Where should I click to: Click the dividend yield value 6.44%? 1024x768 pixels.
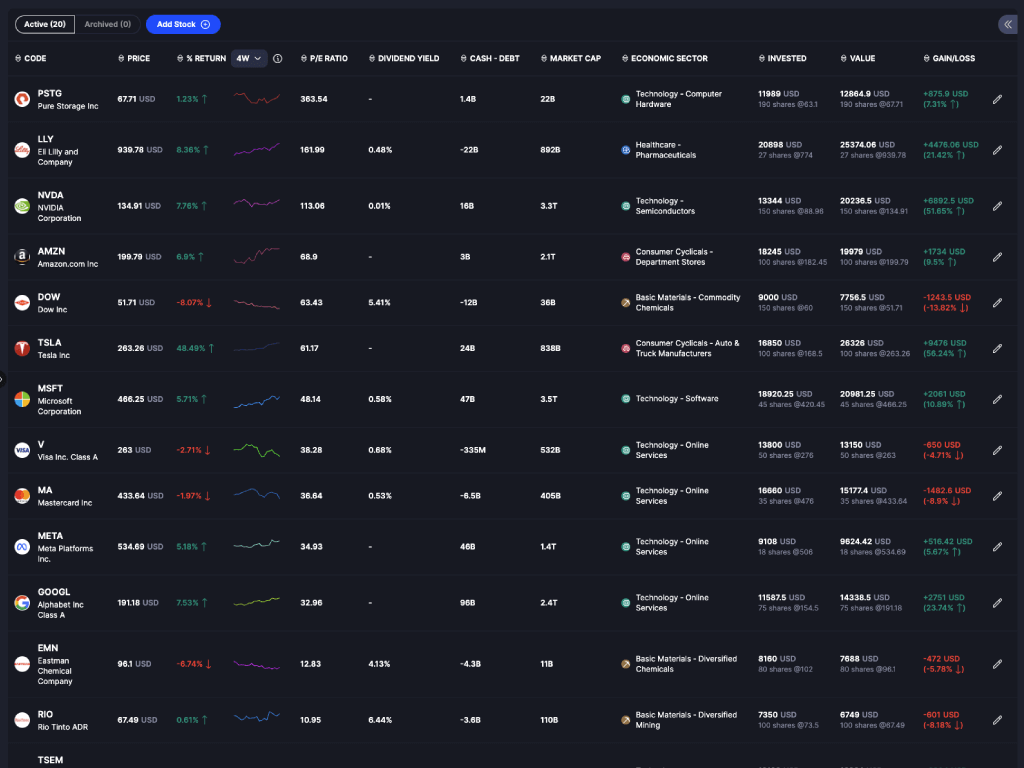(x=380, y=720)
